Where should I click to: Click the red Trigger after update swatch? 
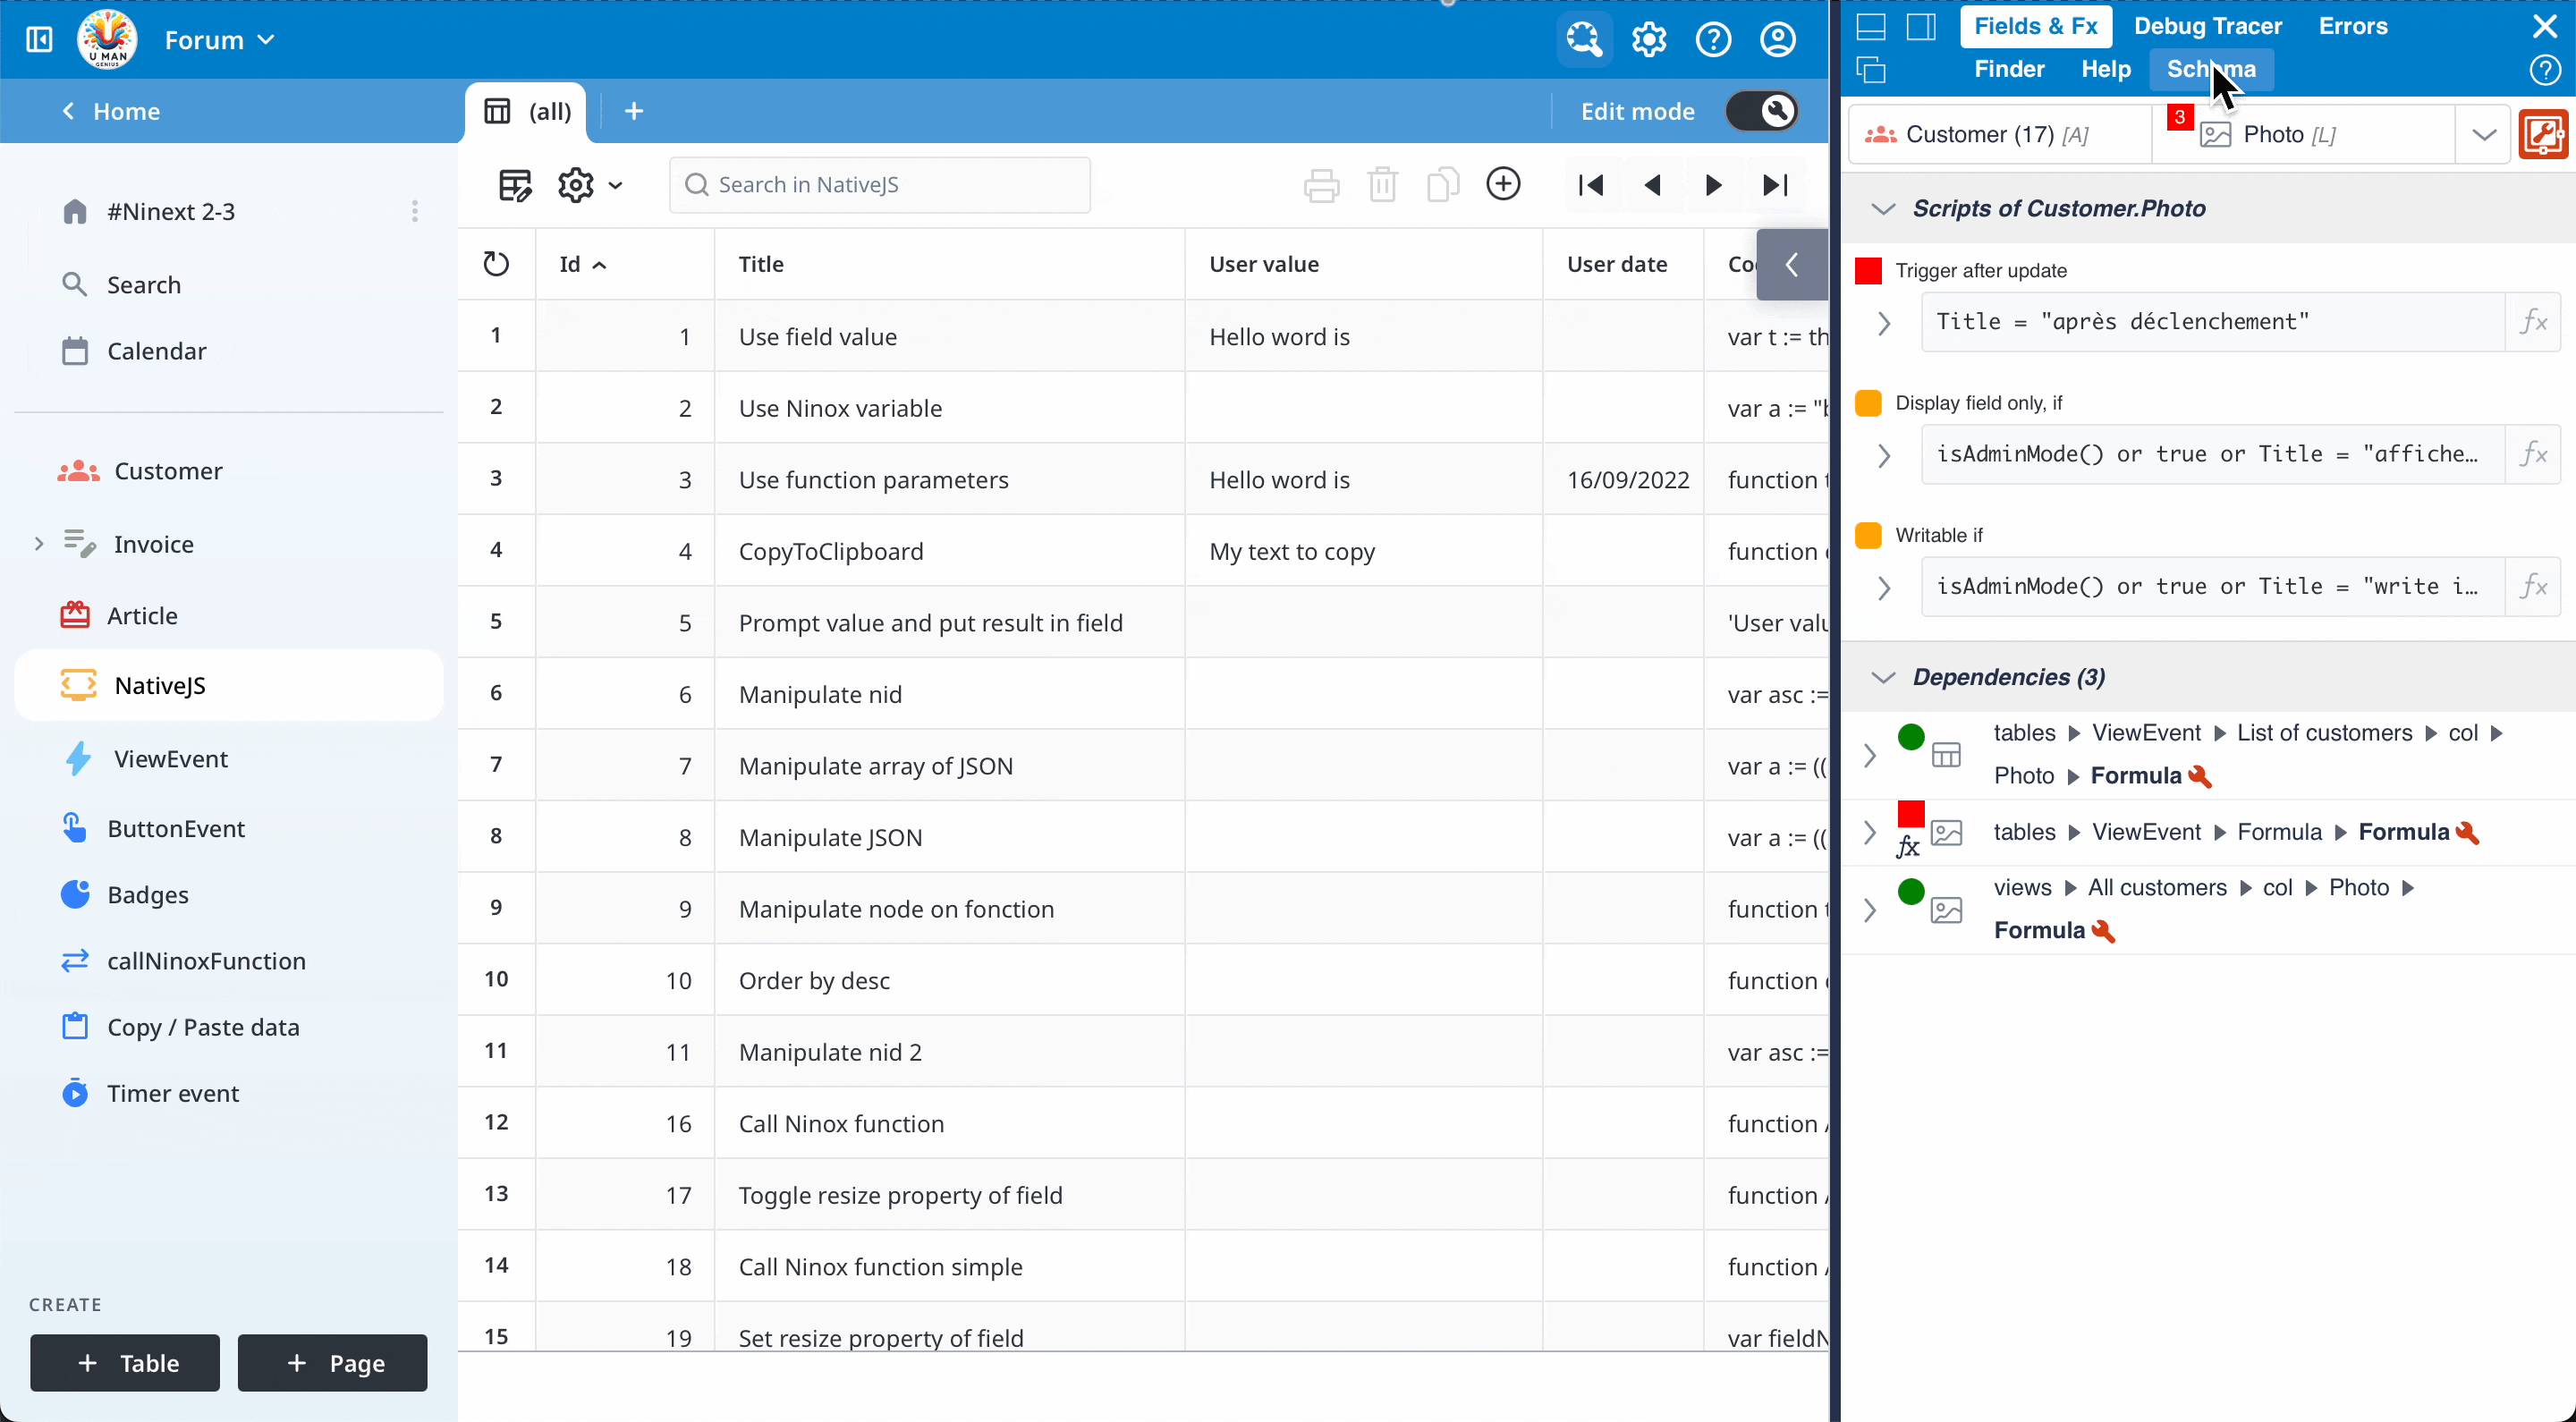pos(1868,271)
